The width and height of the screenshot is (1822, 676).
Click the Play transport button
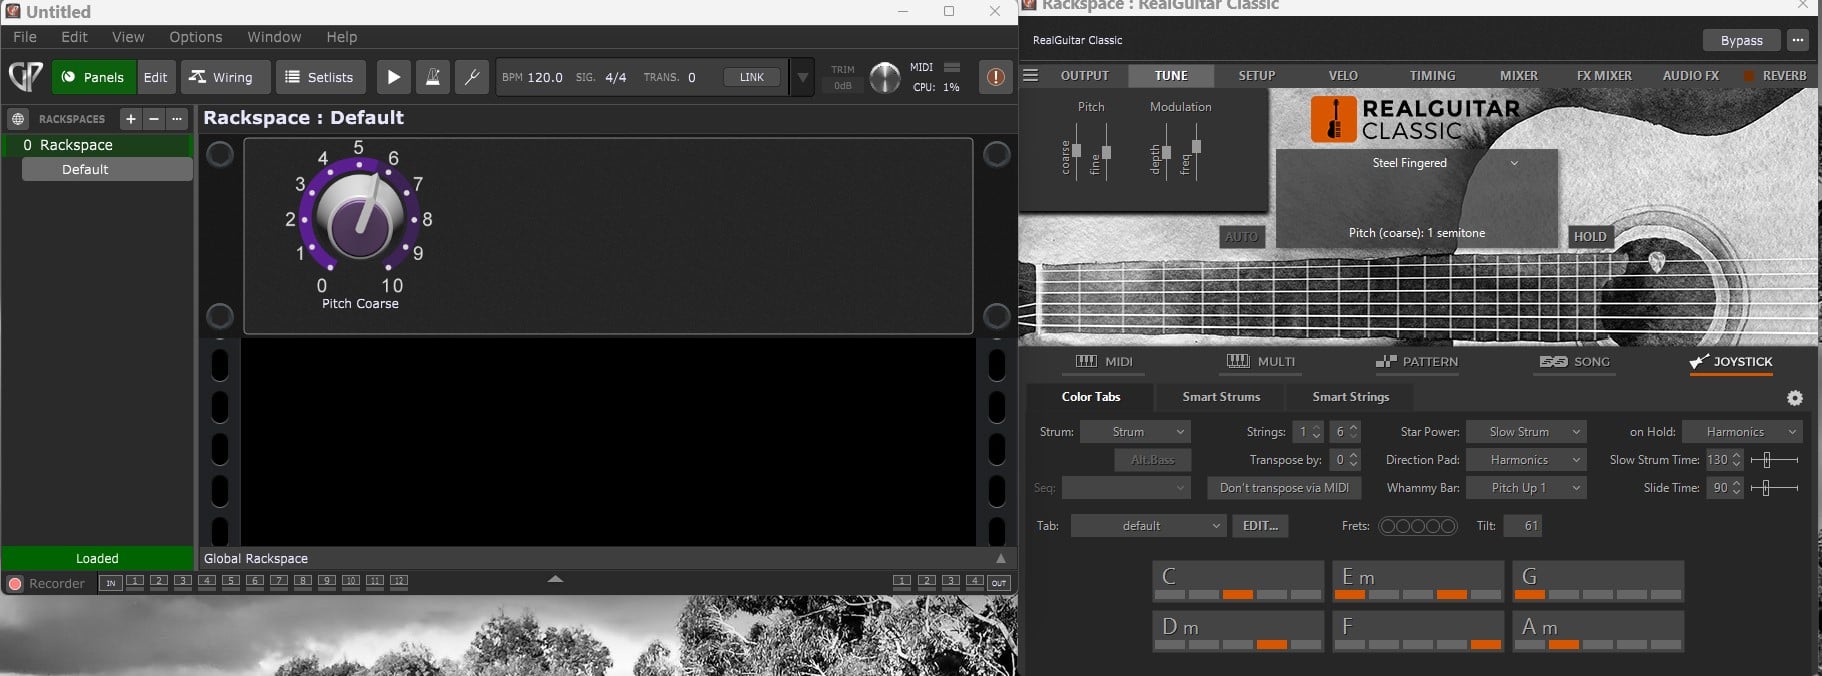[393, 77]
